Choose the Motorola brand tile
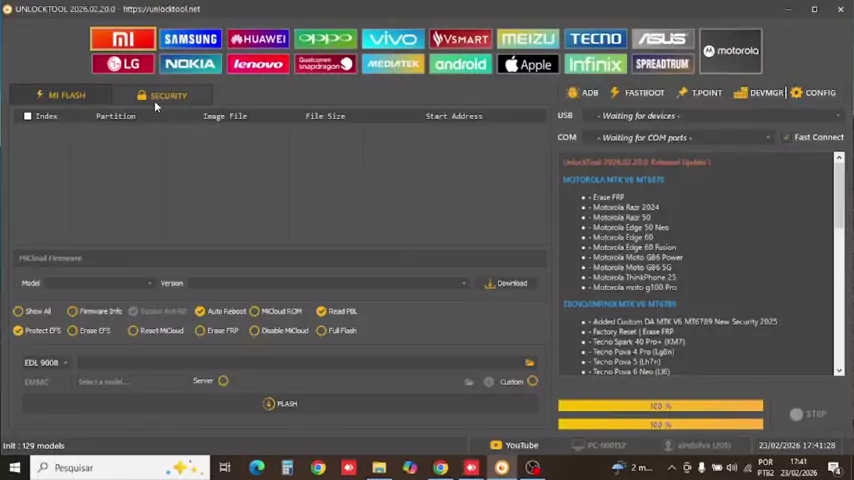 pyautogui.click(x=730, y=51)
